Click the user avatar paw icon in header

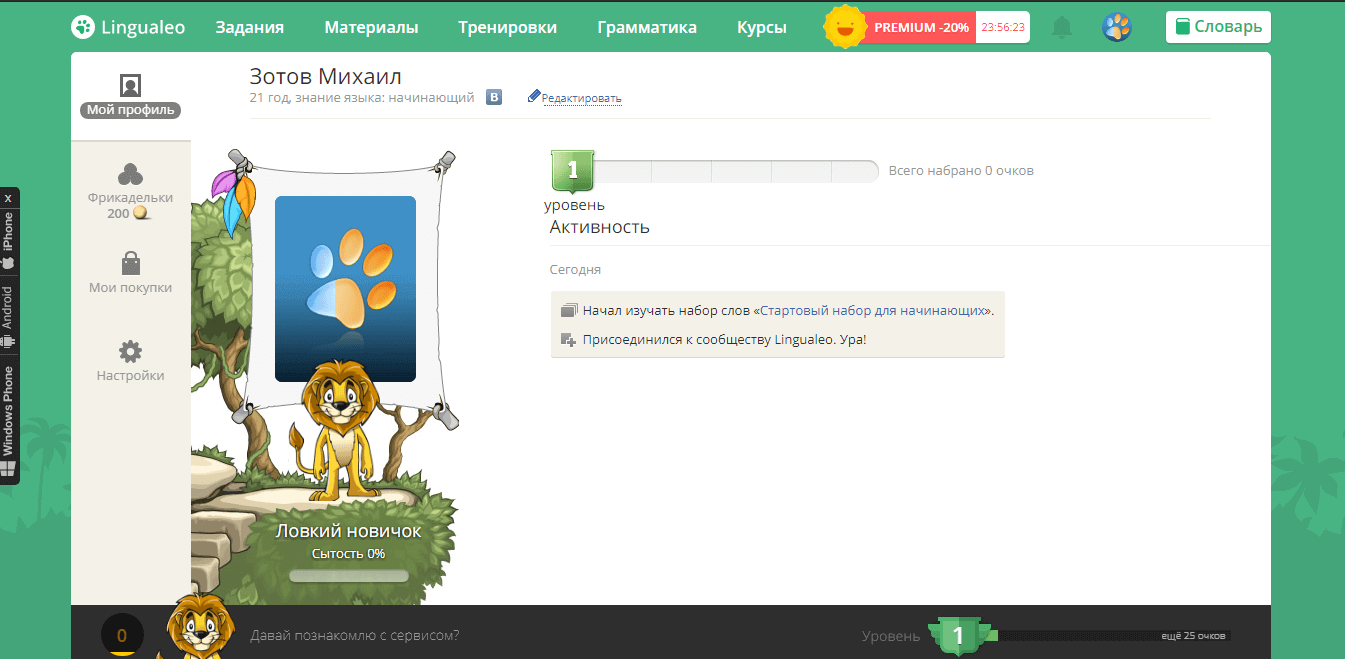click(x=1117, y=27)
